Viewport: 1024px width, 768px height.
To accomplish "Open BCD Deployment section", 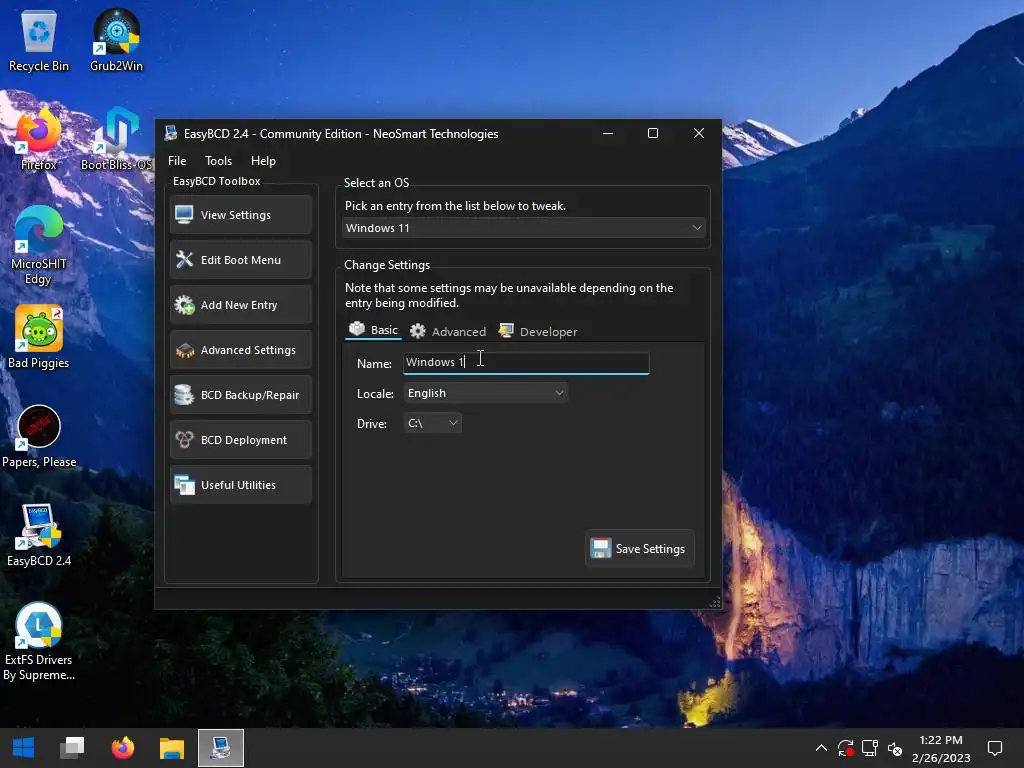I will tap(241, 440).
